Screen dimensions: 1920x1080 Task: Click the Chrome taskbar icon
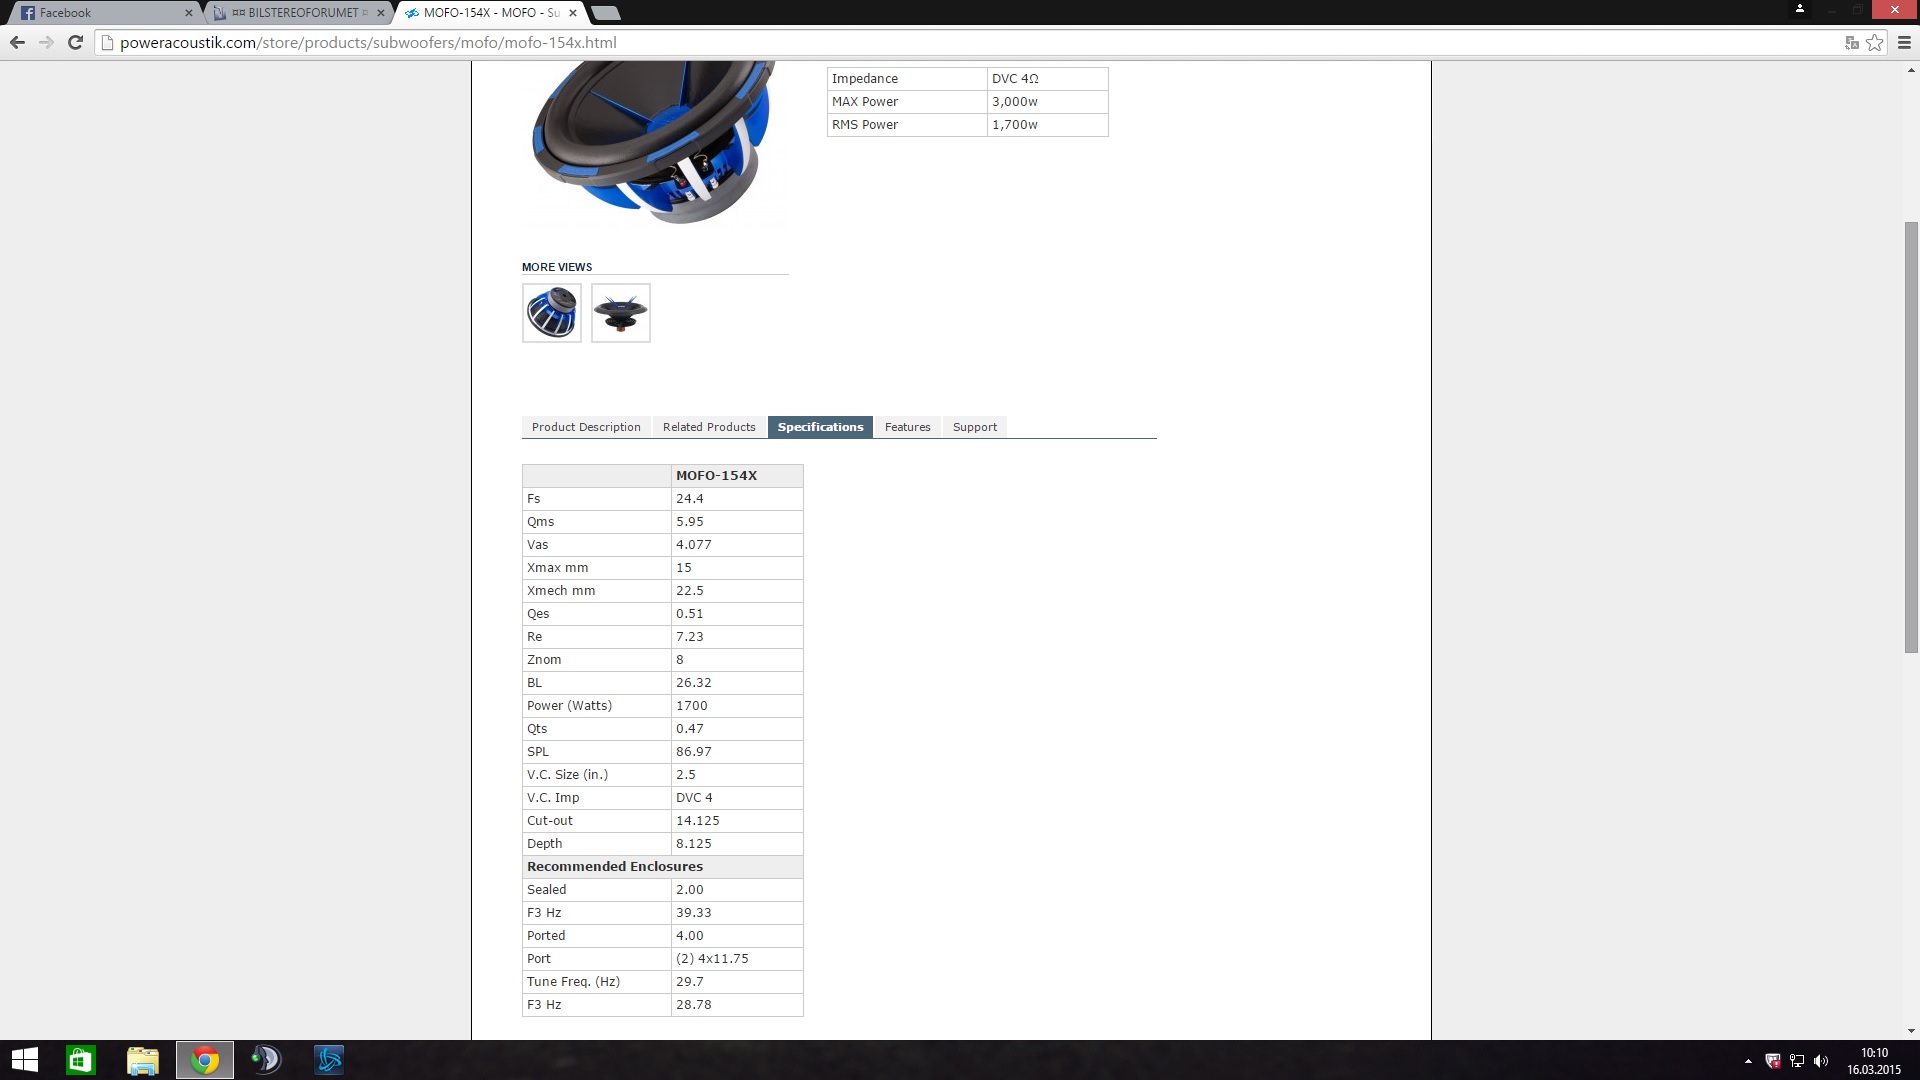(205, 1060)
